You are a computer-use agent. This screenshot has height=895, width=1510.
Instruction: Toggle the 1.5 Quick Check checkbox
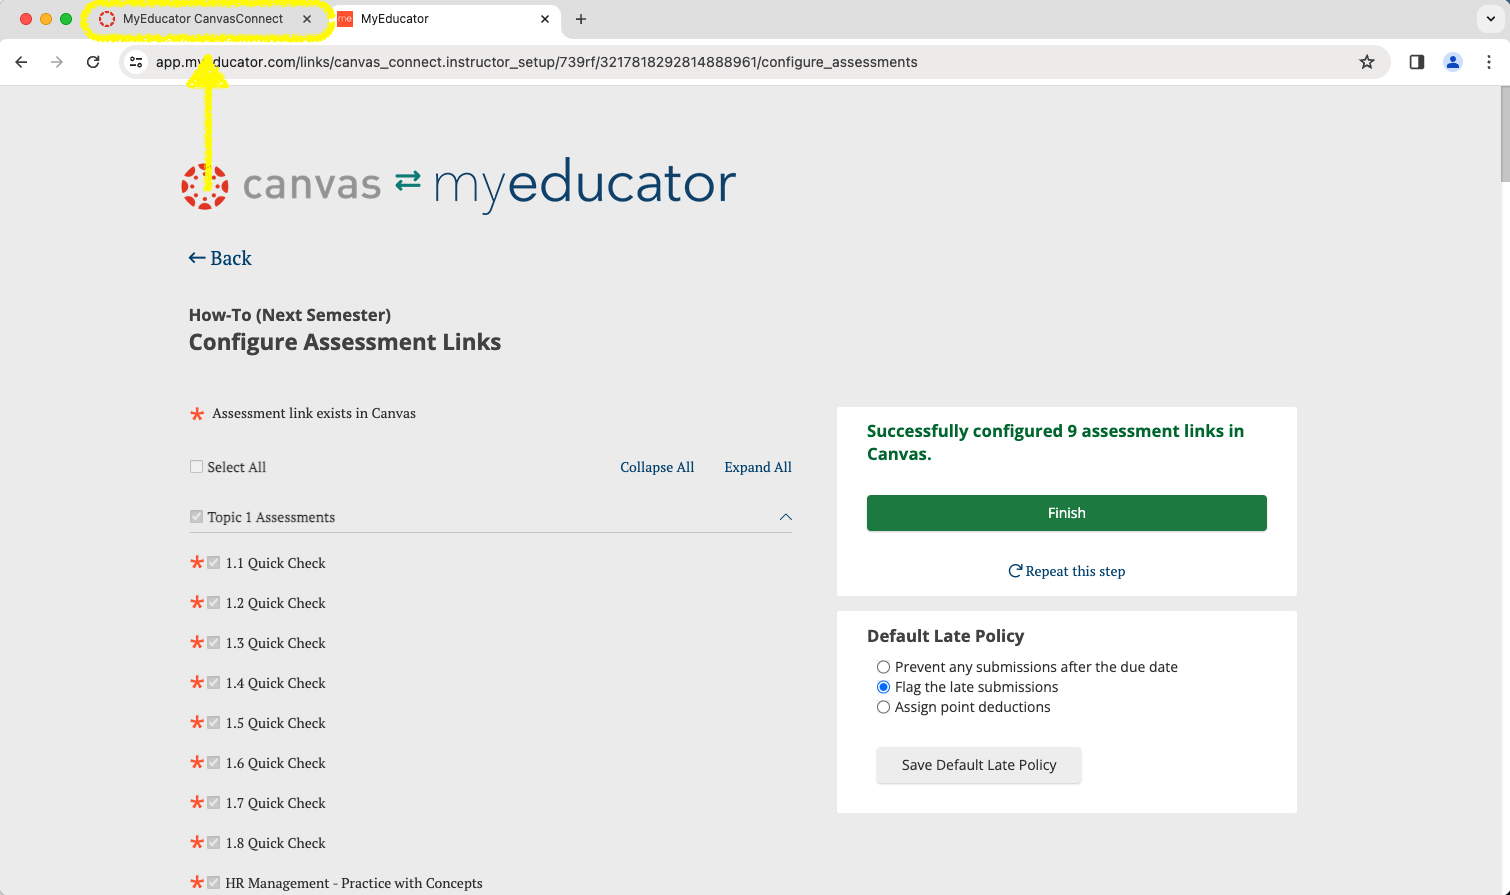(213, 723)
